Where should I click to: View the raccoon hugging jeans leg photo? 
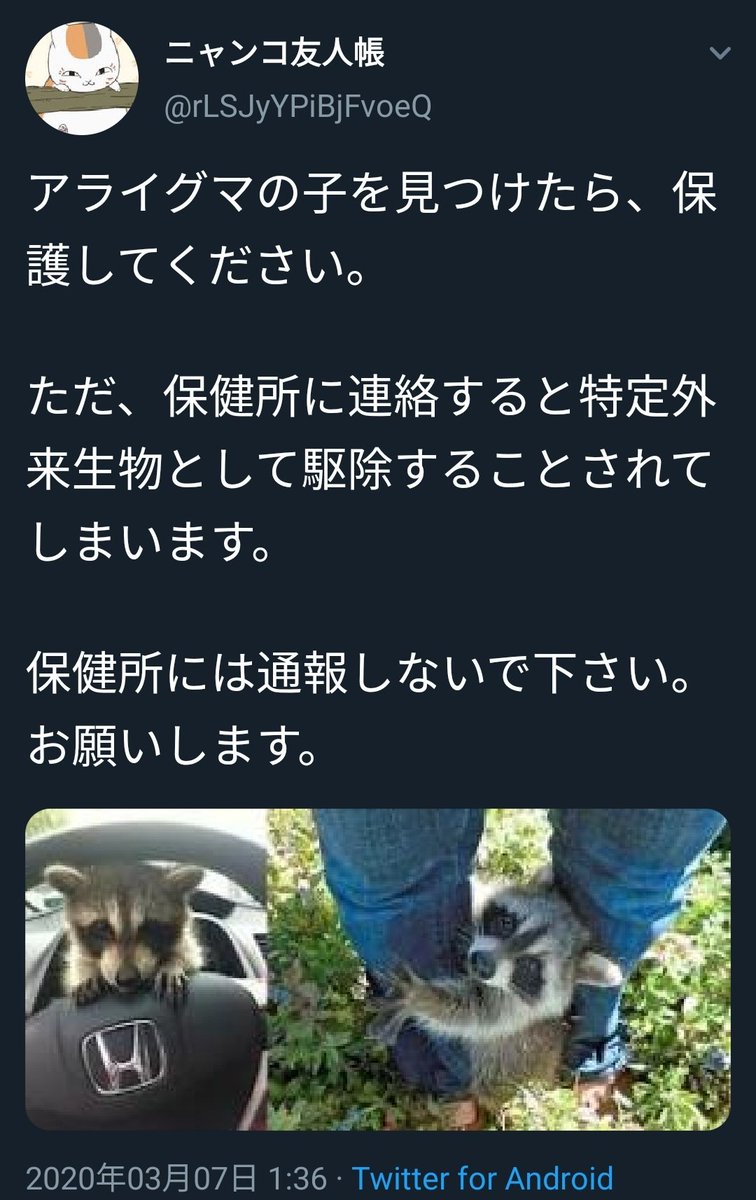click(x=500, y=969)
